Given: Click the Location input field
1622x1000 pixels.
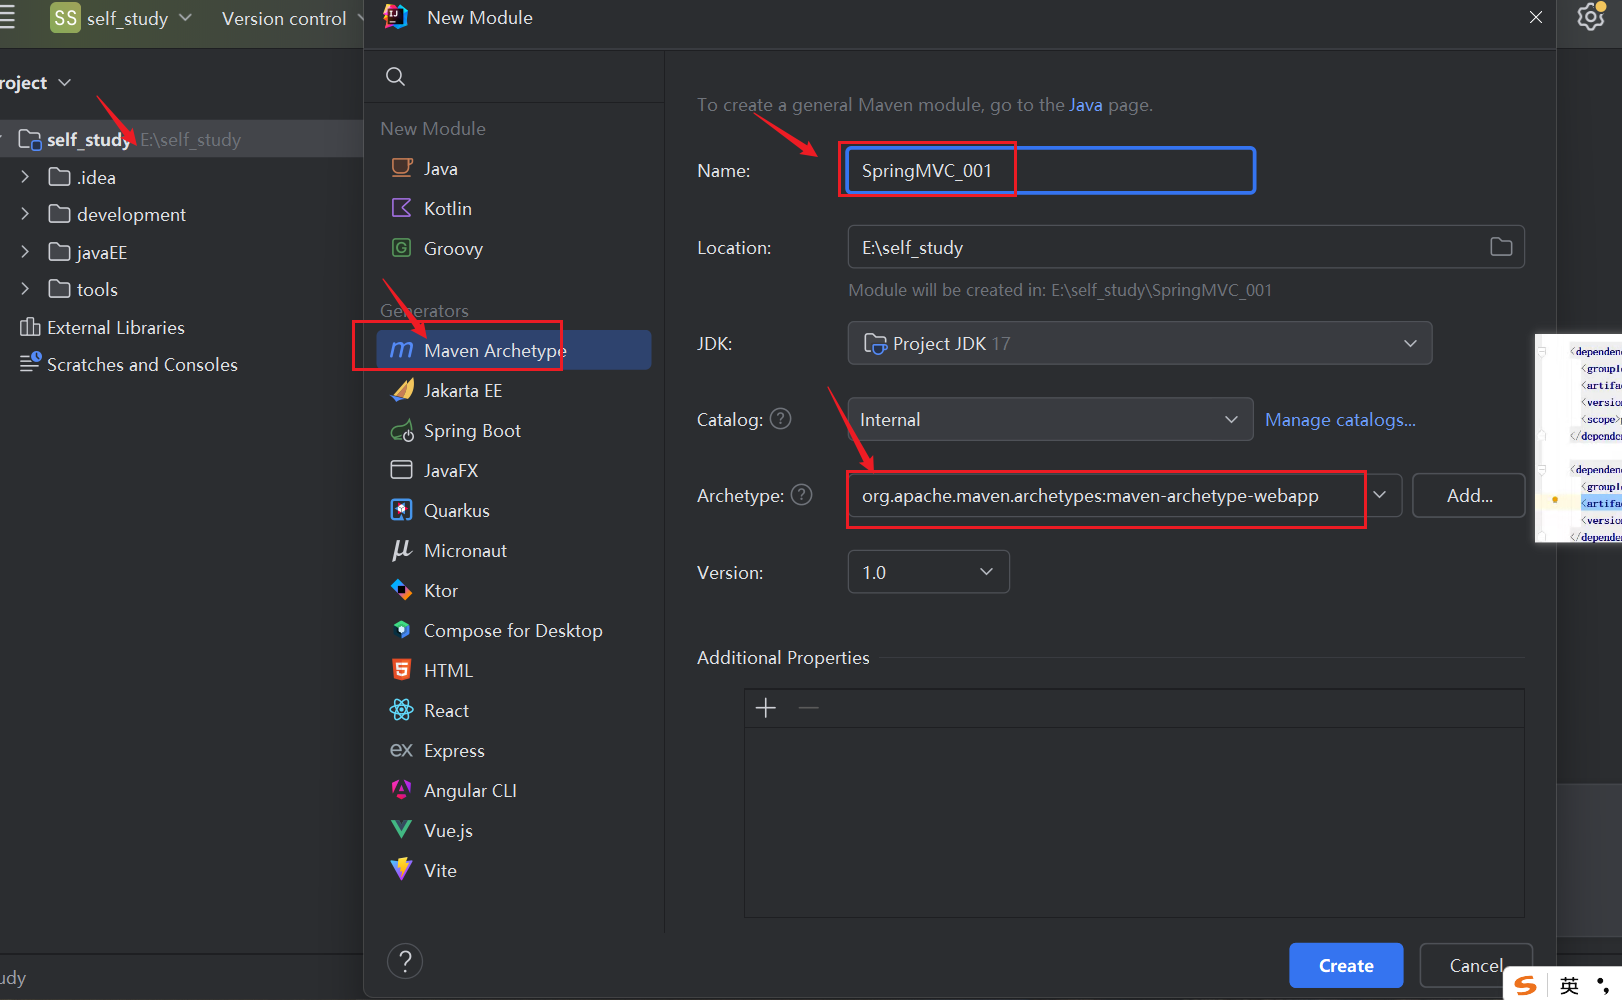Looking at the screenshot, I should [1186, 247].
